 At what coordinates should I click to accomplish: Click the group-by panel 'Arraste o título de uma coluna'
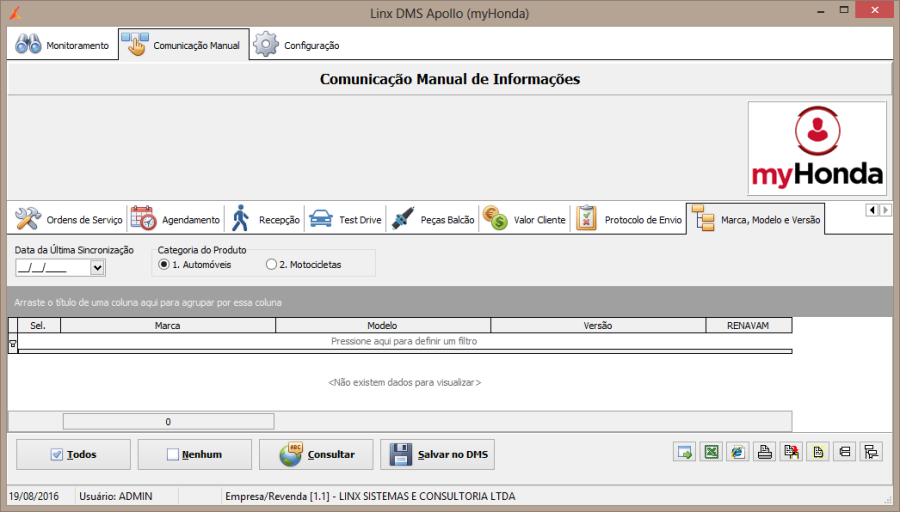(449, 302)
